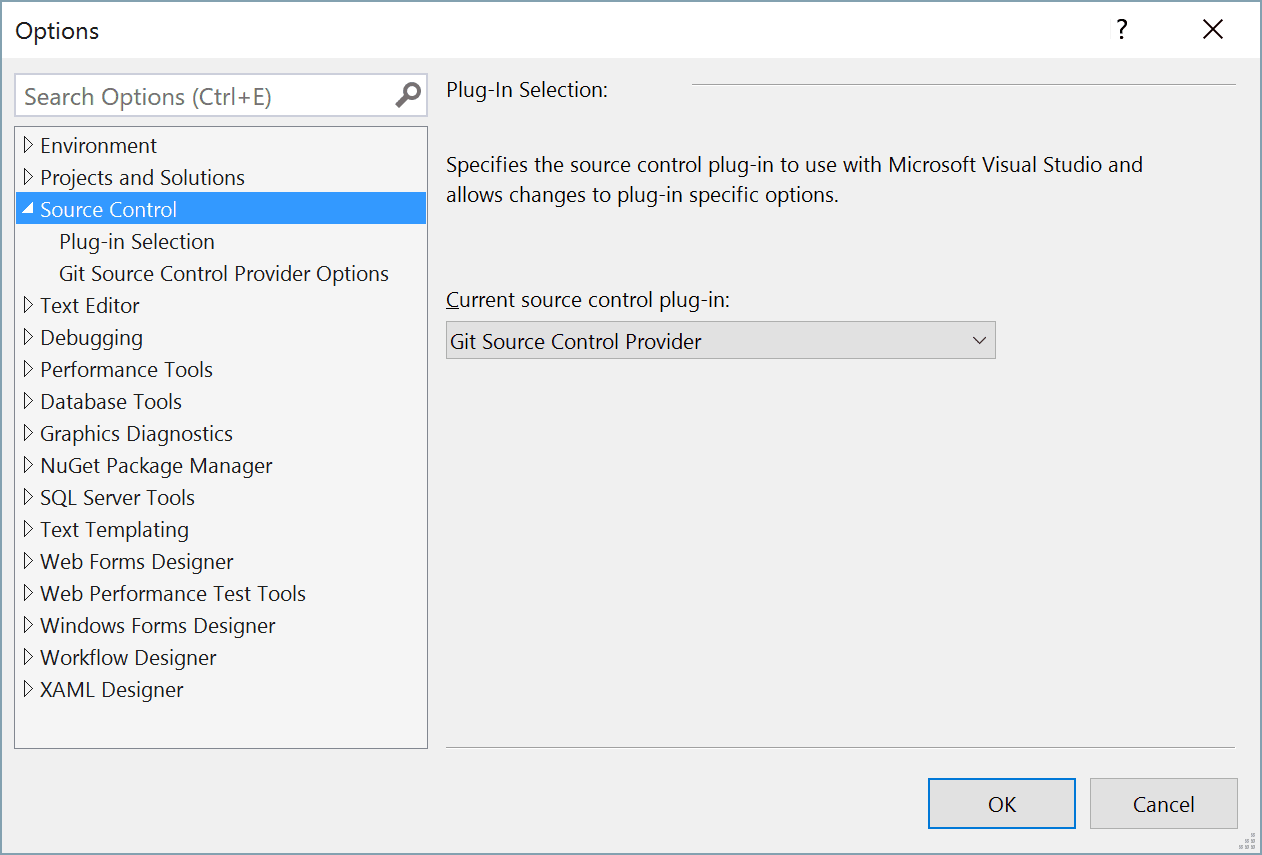
Task: Select the SQL Server Tools category
Action: point(117,498)
